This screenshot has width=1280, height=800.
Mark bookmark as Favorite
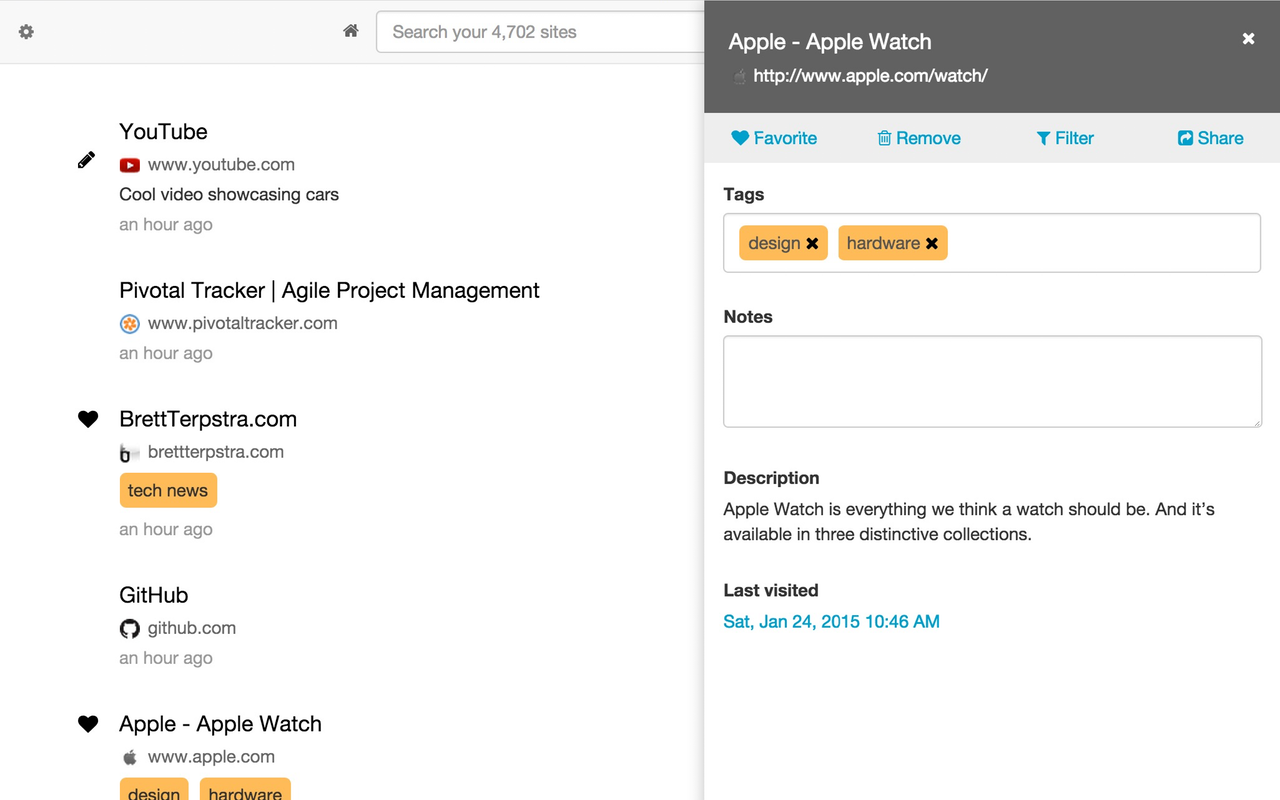coord(774,138)
